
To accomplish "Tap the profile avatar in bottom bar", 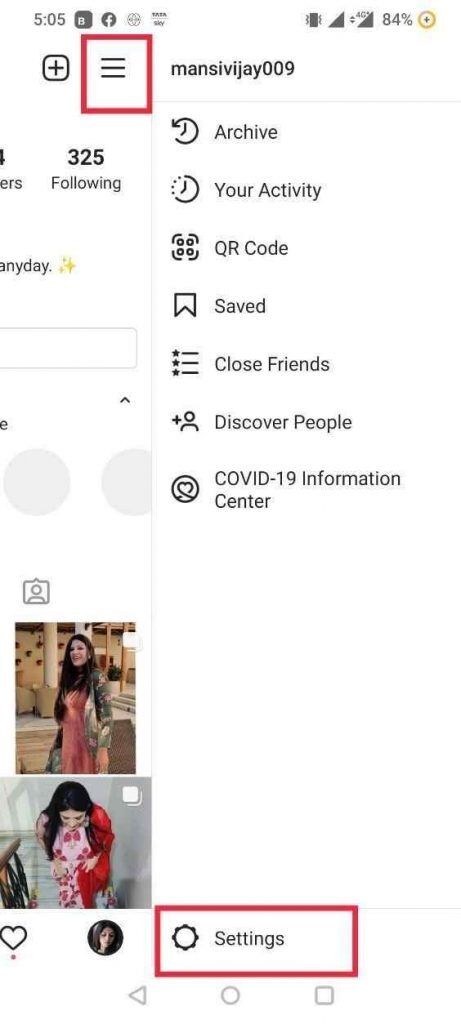I will (x=106, y=938).
